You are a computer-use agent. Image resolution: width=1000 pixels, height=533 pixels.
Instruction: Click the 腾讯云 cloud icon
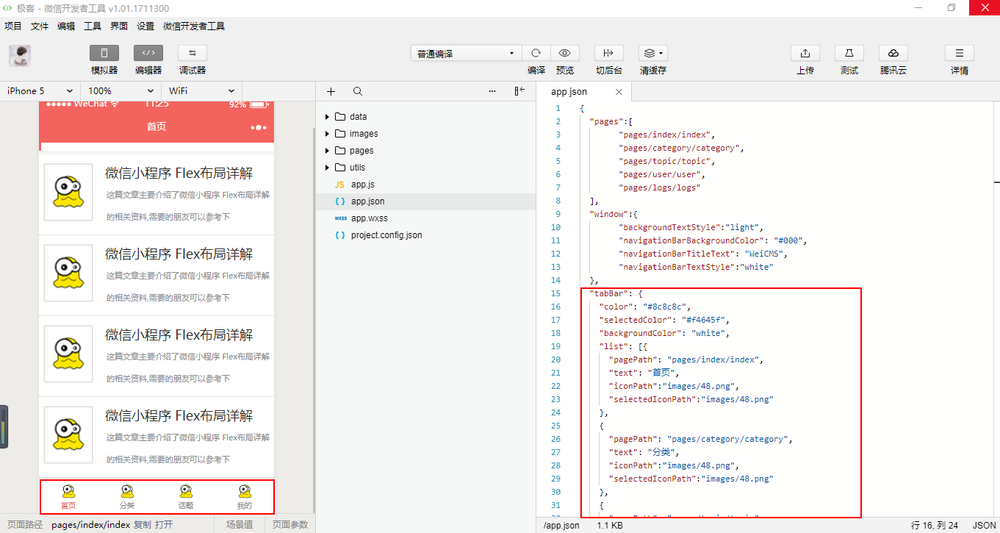click(x=893, y=53)
